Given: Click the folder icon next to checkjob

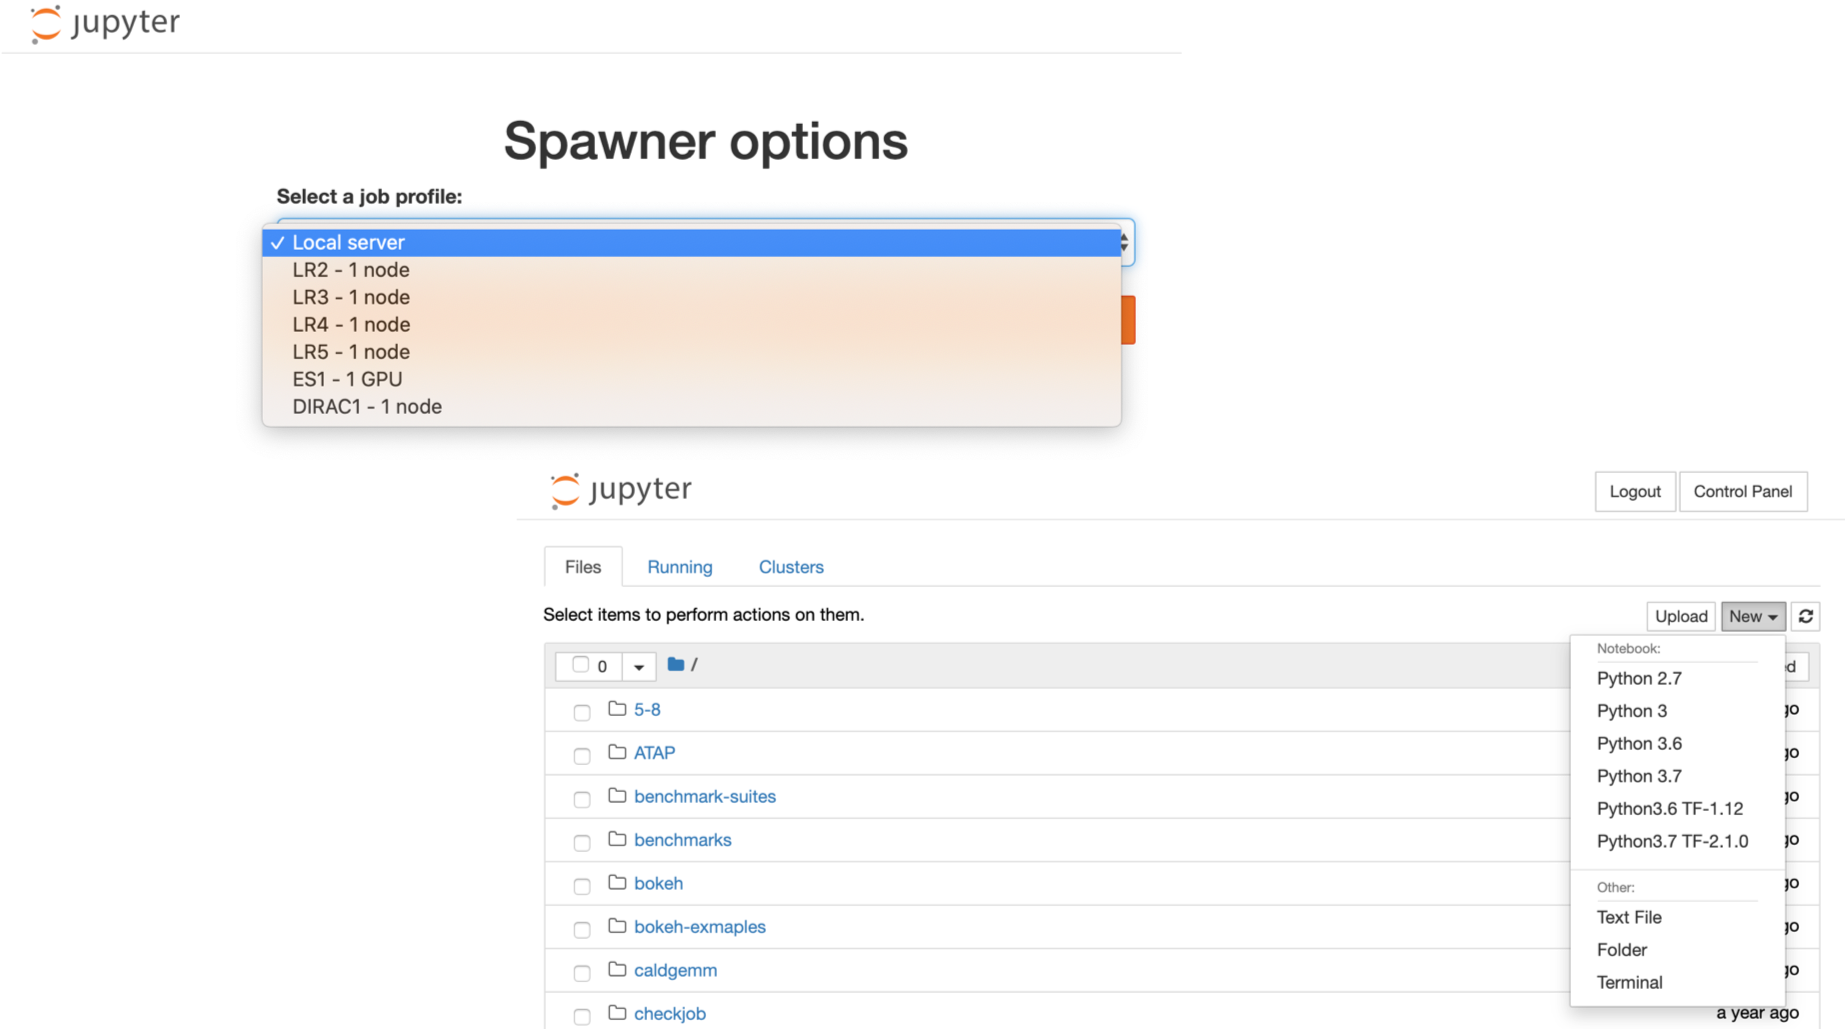Looking at the screenshot, I should click(x=617, y=1013).
